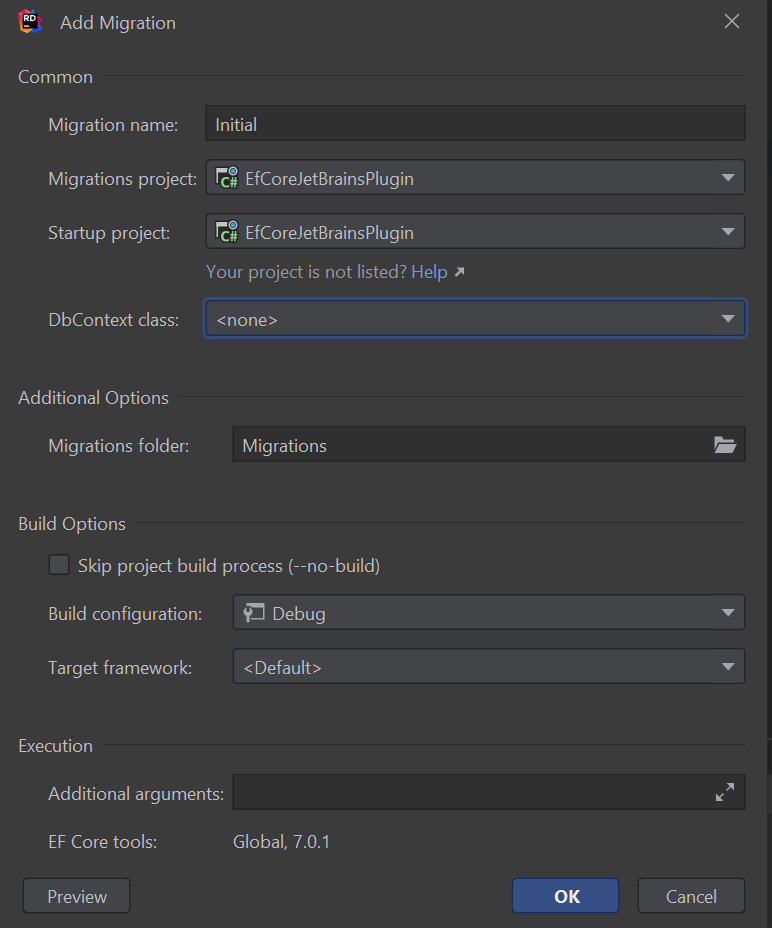Click the Help link about unlisted projects
The height and width of the screenshot is (928, 772).
(428, 271)
